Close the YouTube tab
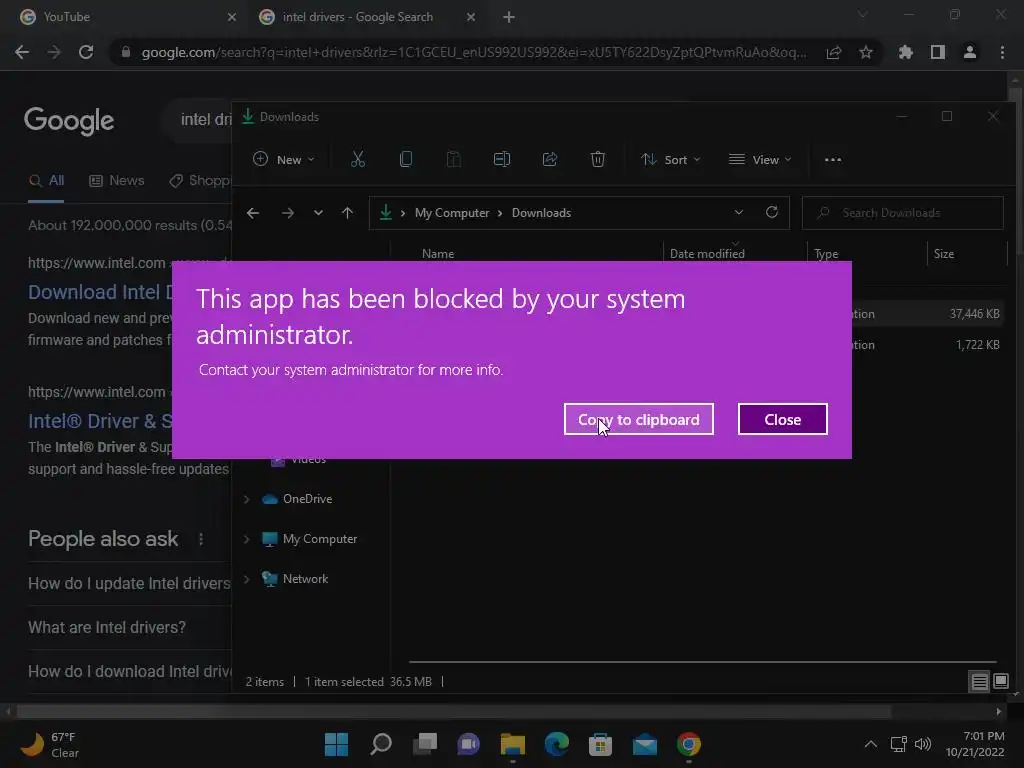 pyautogui.click(x=232, y=17)
